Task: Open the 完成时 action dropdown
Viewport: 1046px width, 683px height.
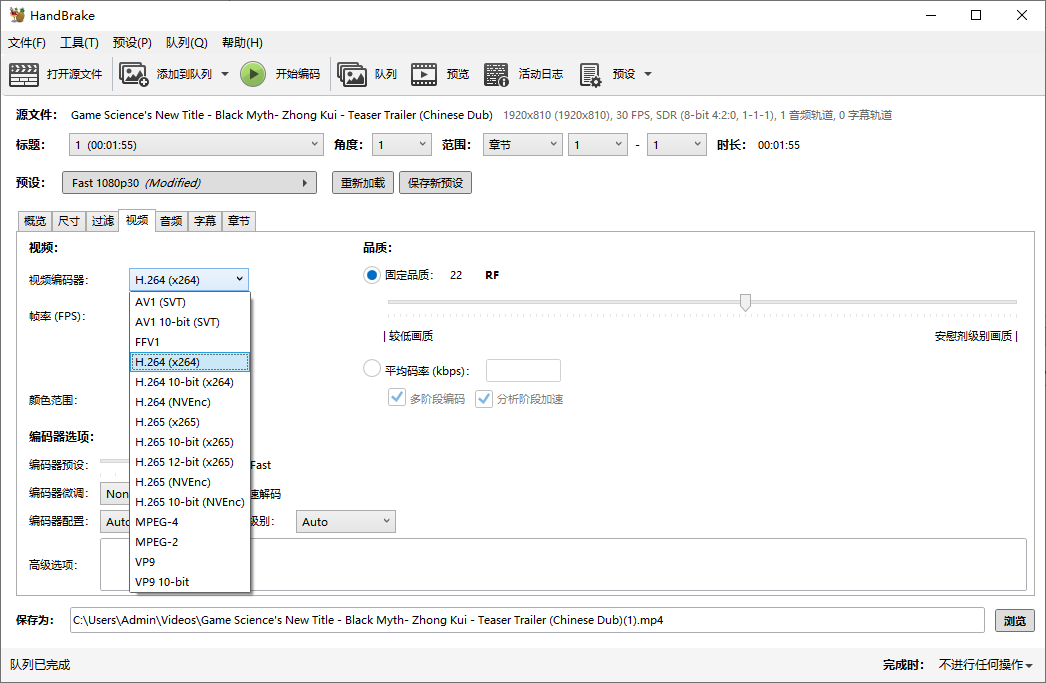Action: pyautogui.click(x=985, y=664)
